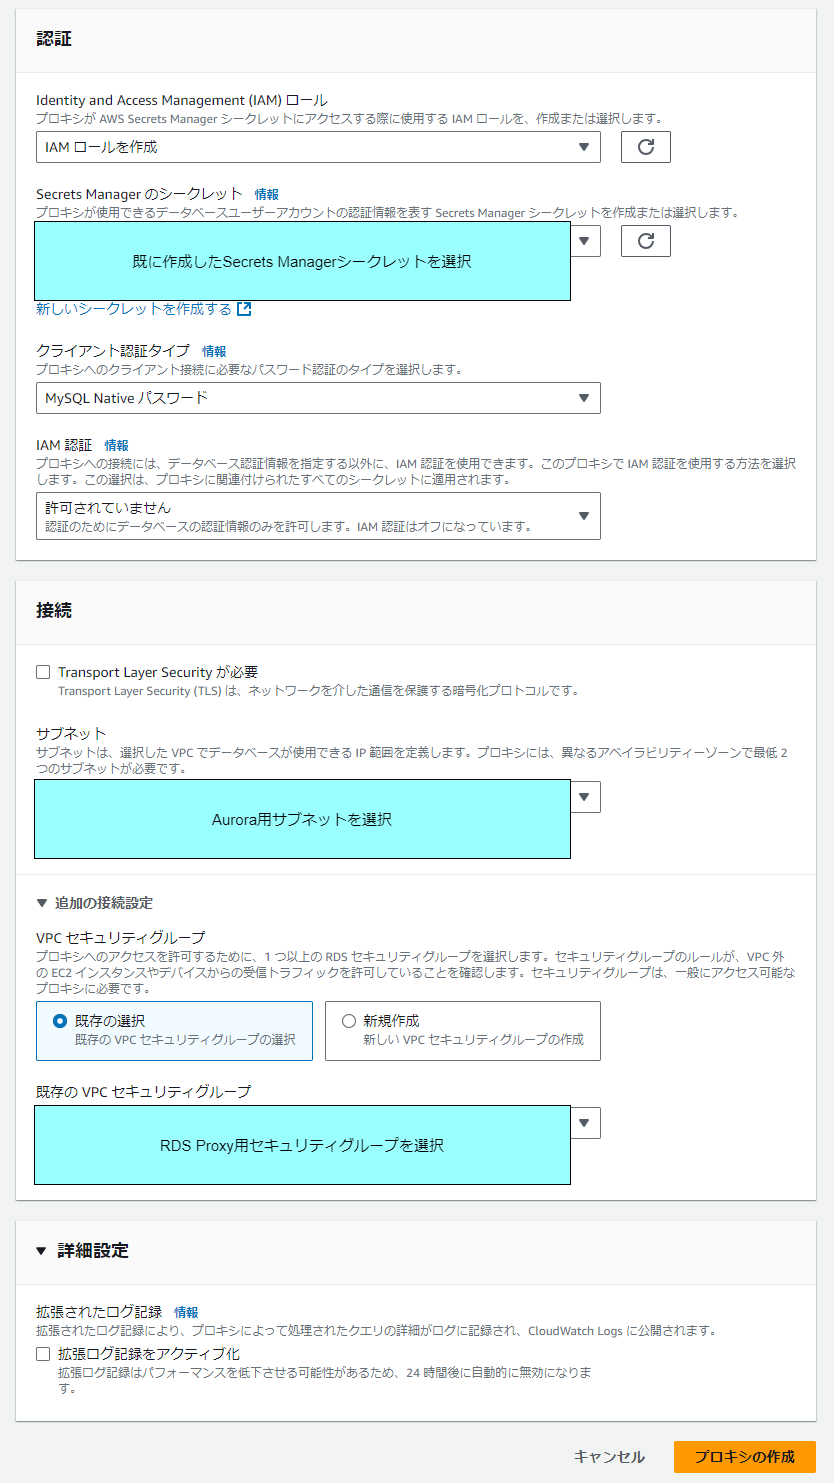
Task: Click the サブネット field label
Action: point(71,733)
